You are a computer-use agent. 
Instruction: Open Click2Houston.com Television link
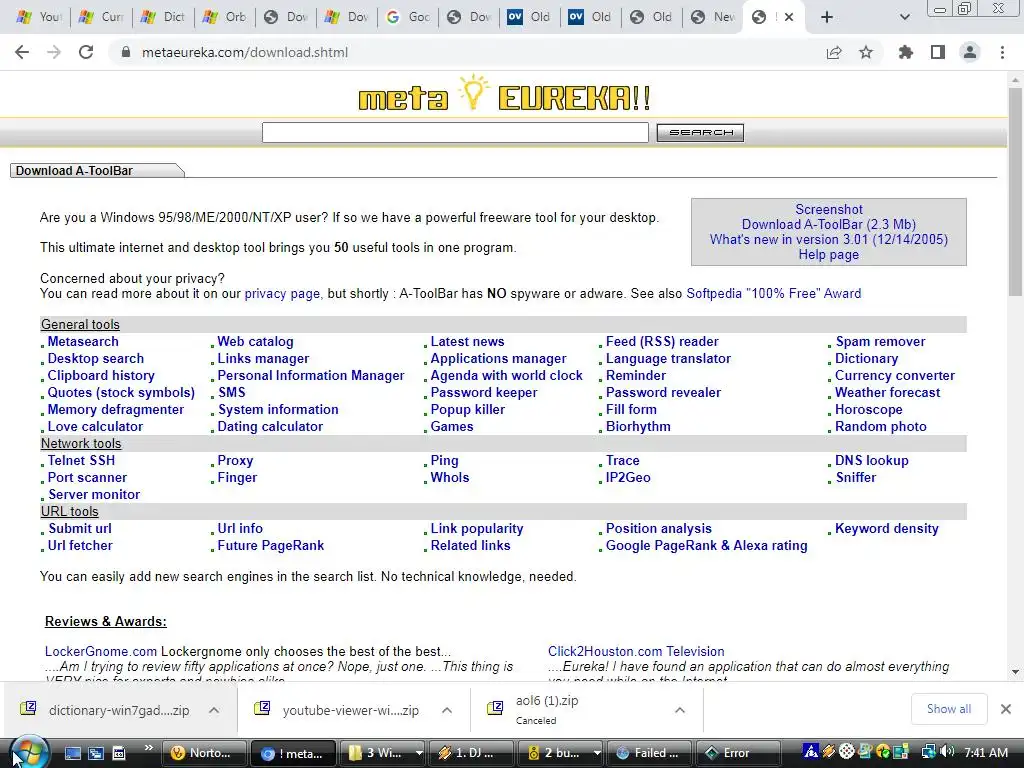(x=636, y=652)
